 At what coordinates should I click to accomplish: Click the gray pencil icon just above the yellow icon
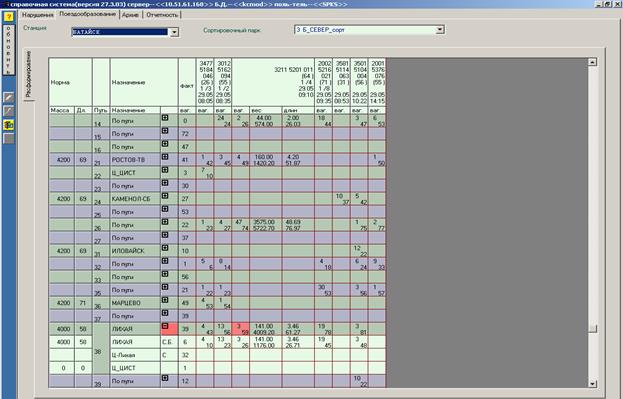coord(9,110)
